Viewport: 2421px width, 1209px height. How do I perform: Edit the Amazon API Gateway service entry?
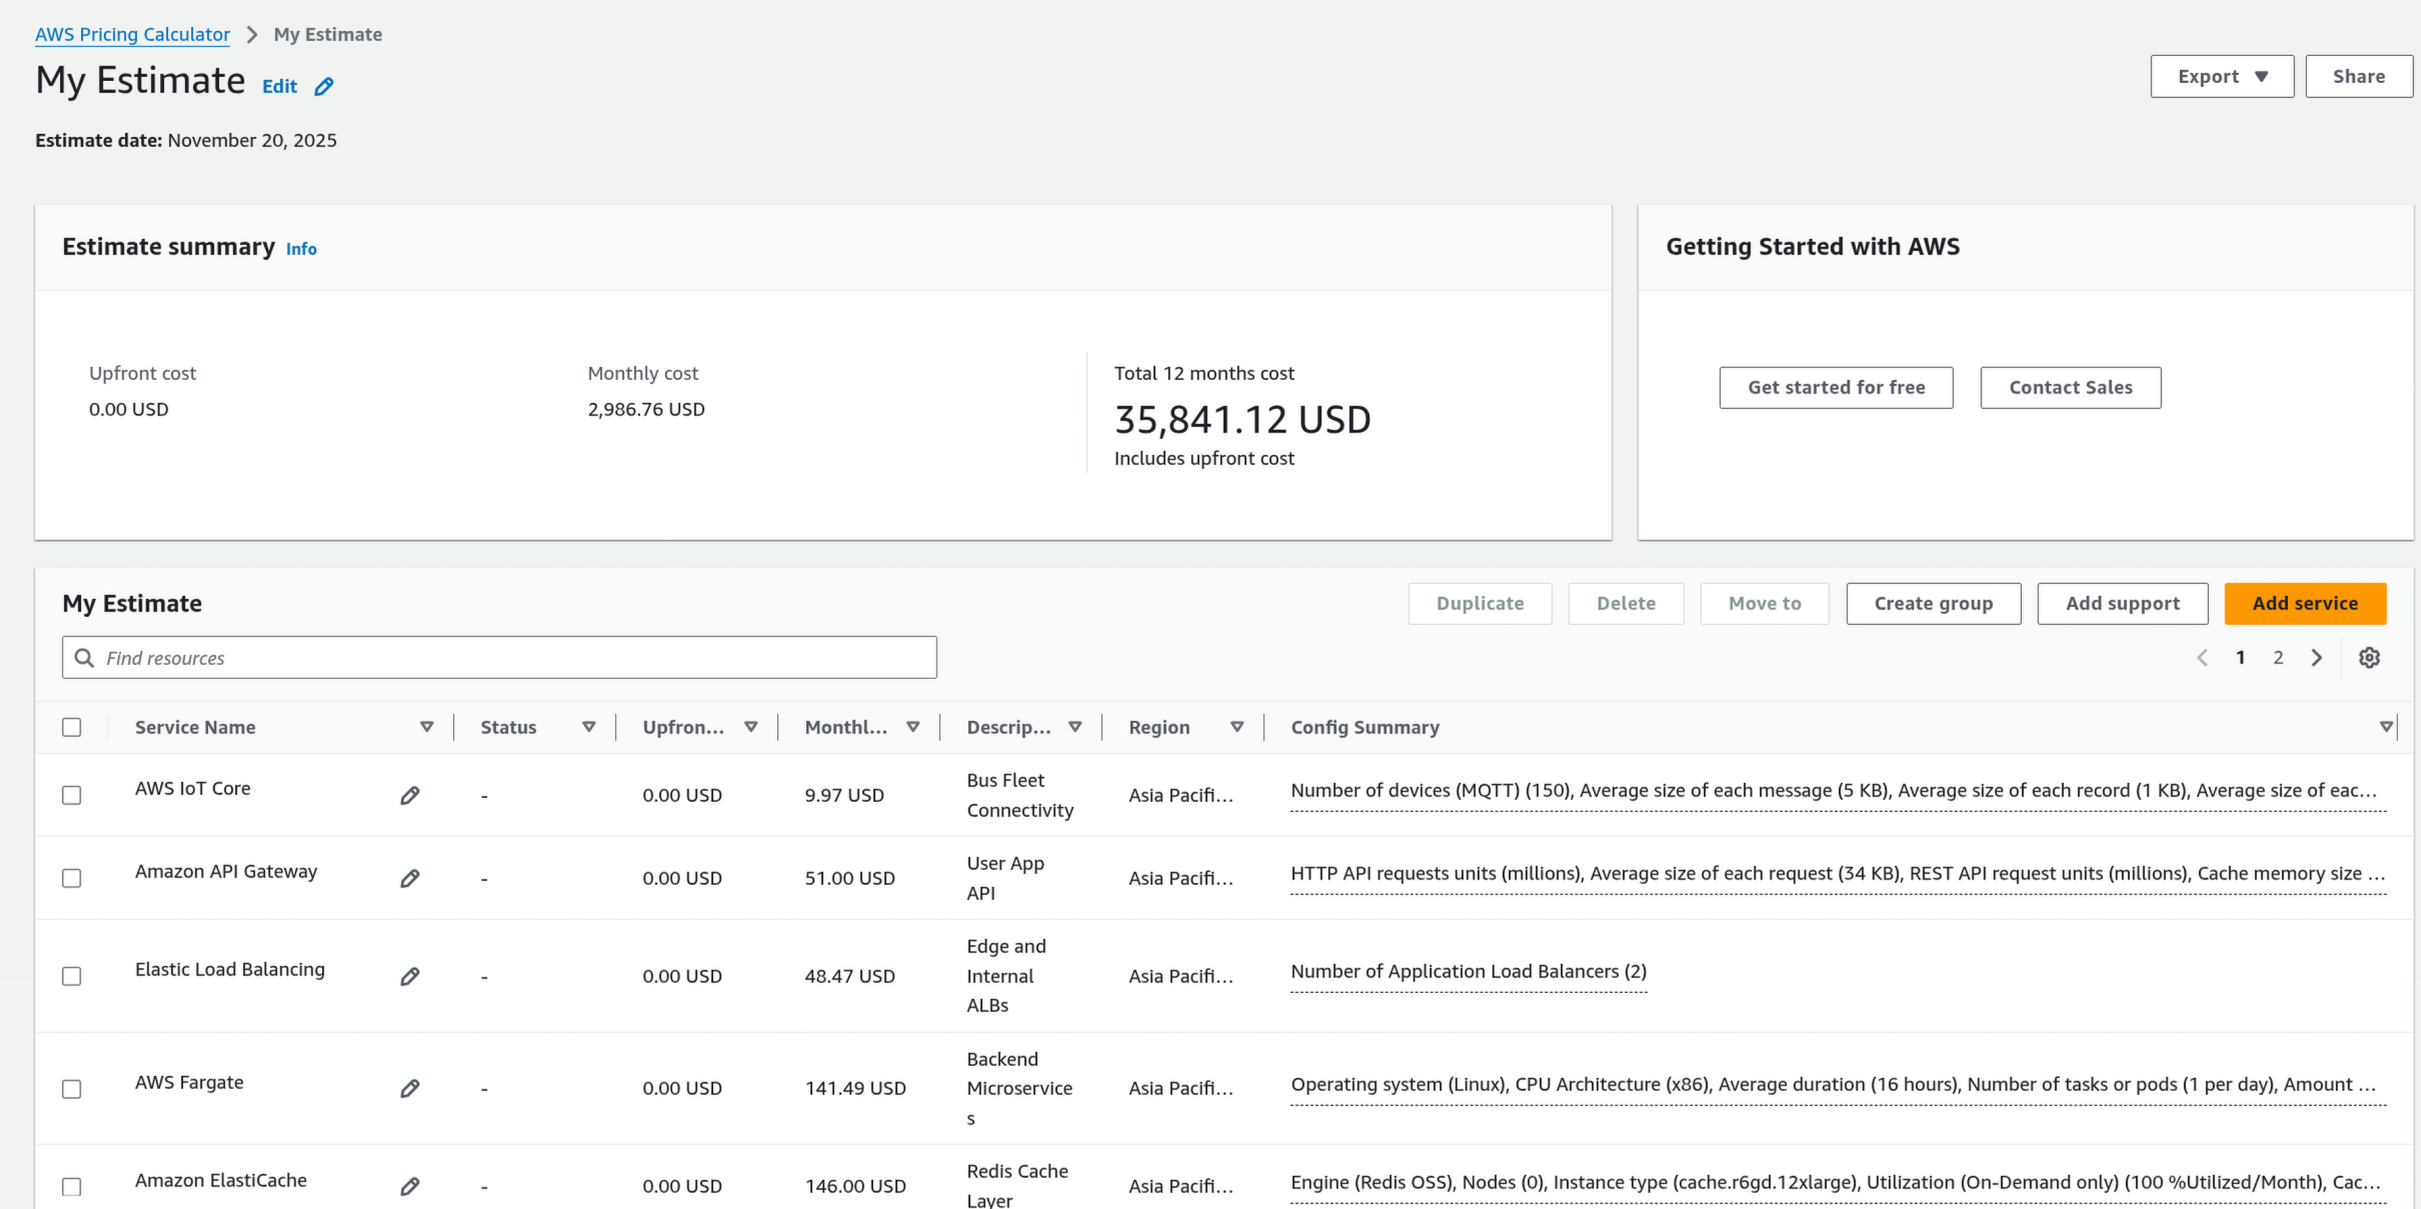coord(410,879)
